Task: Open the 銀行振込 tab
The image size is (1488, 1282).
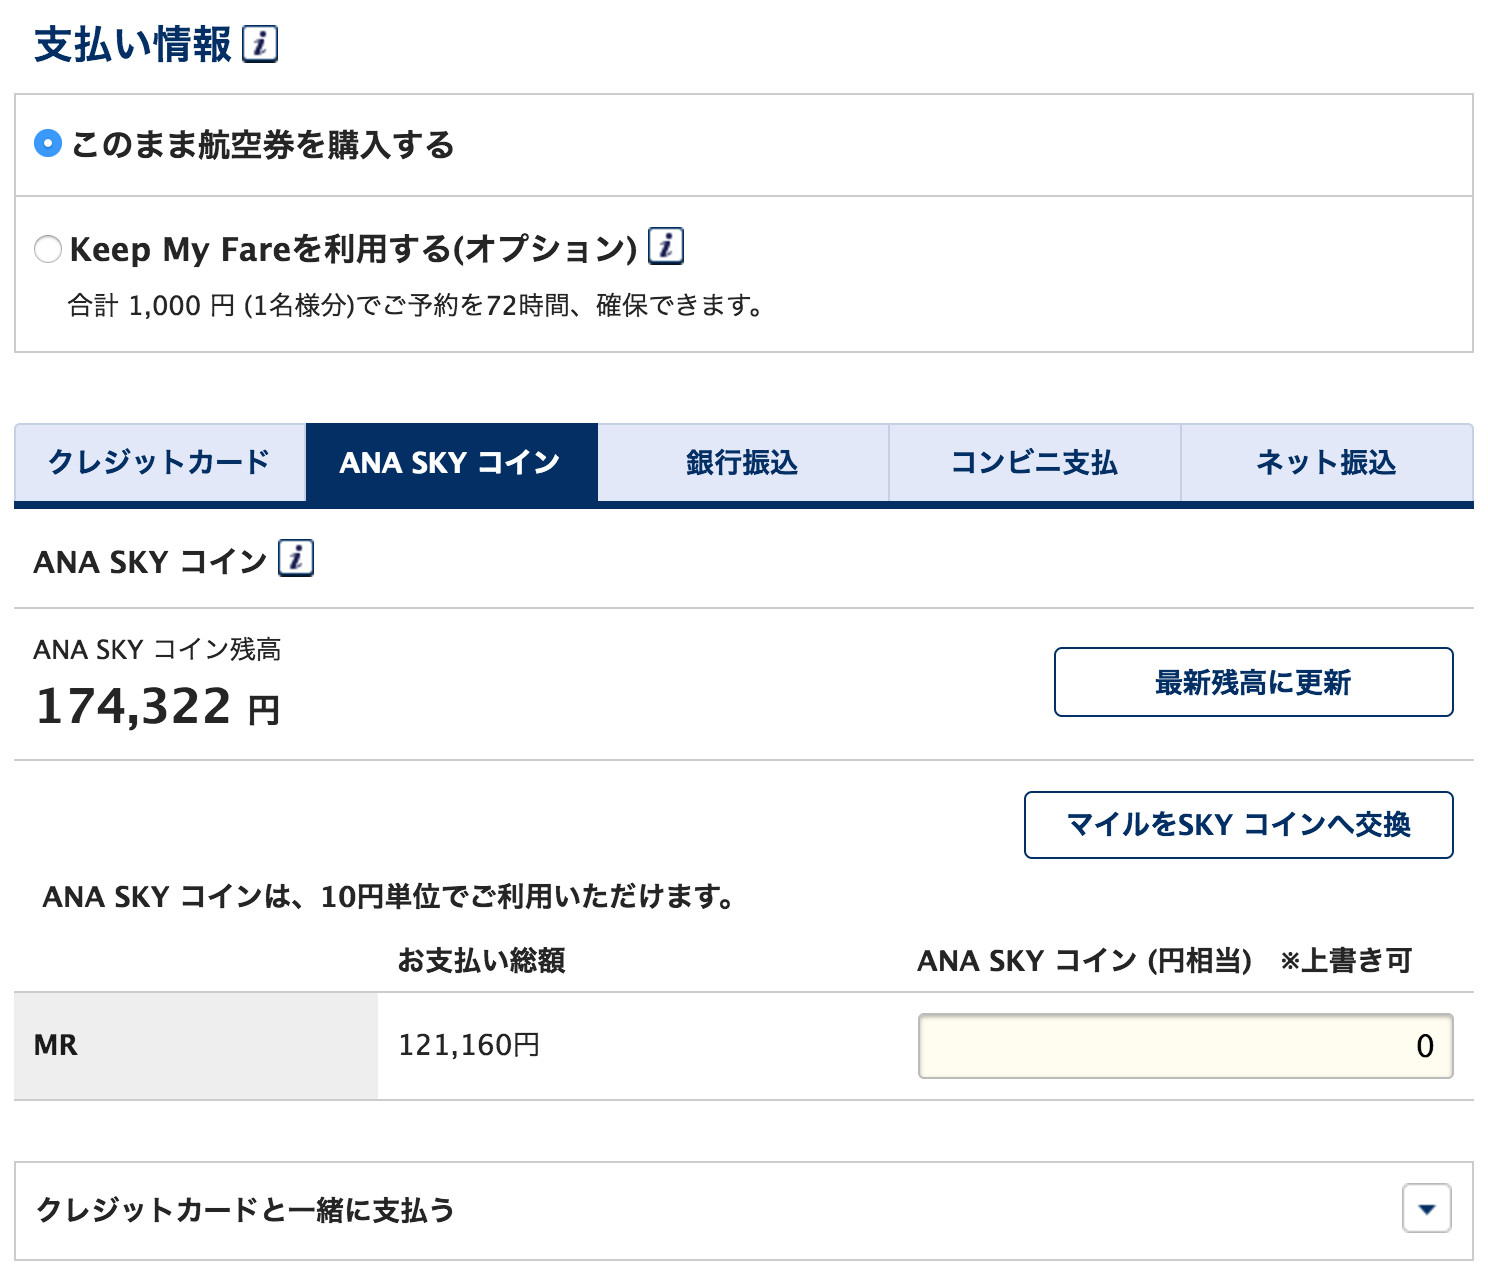Action: 742,462
